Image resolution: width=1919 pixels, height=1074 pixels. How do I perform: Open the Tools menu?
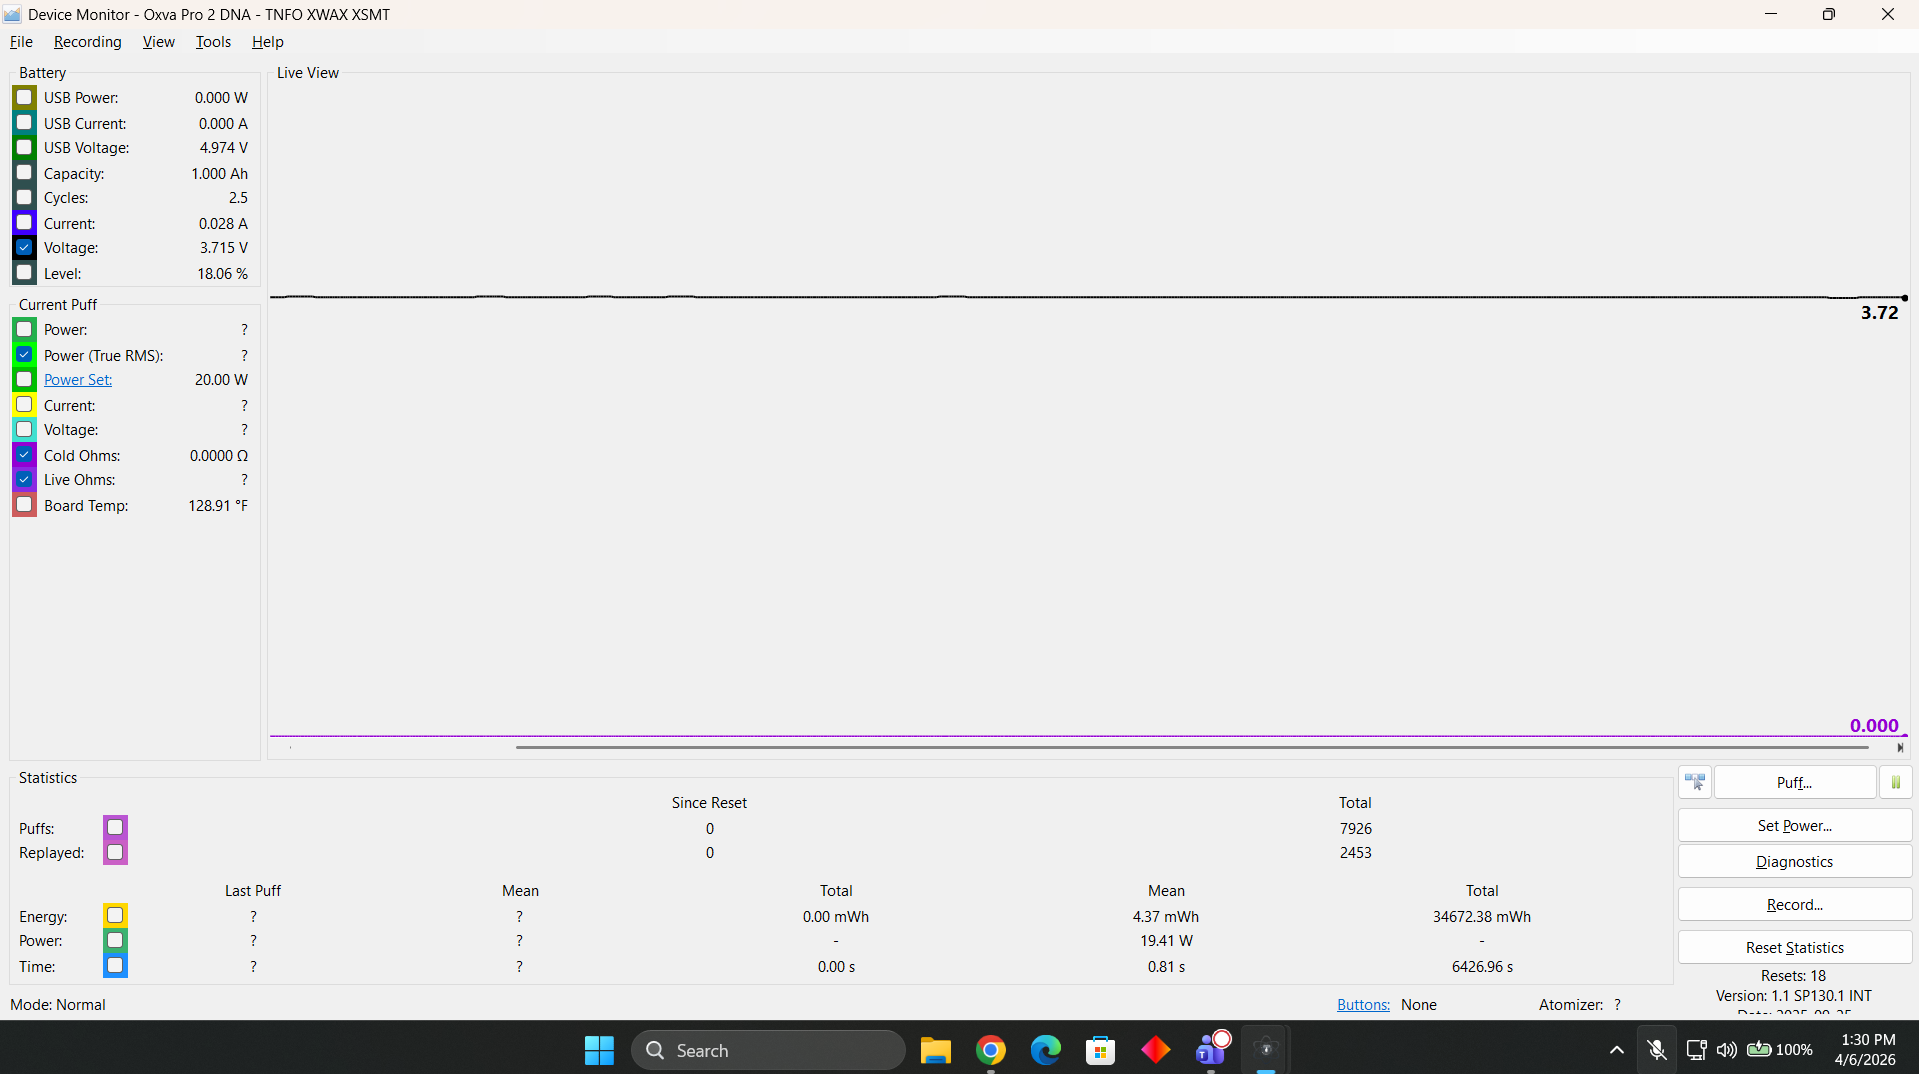tap(213, 42)
